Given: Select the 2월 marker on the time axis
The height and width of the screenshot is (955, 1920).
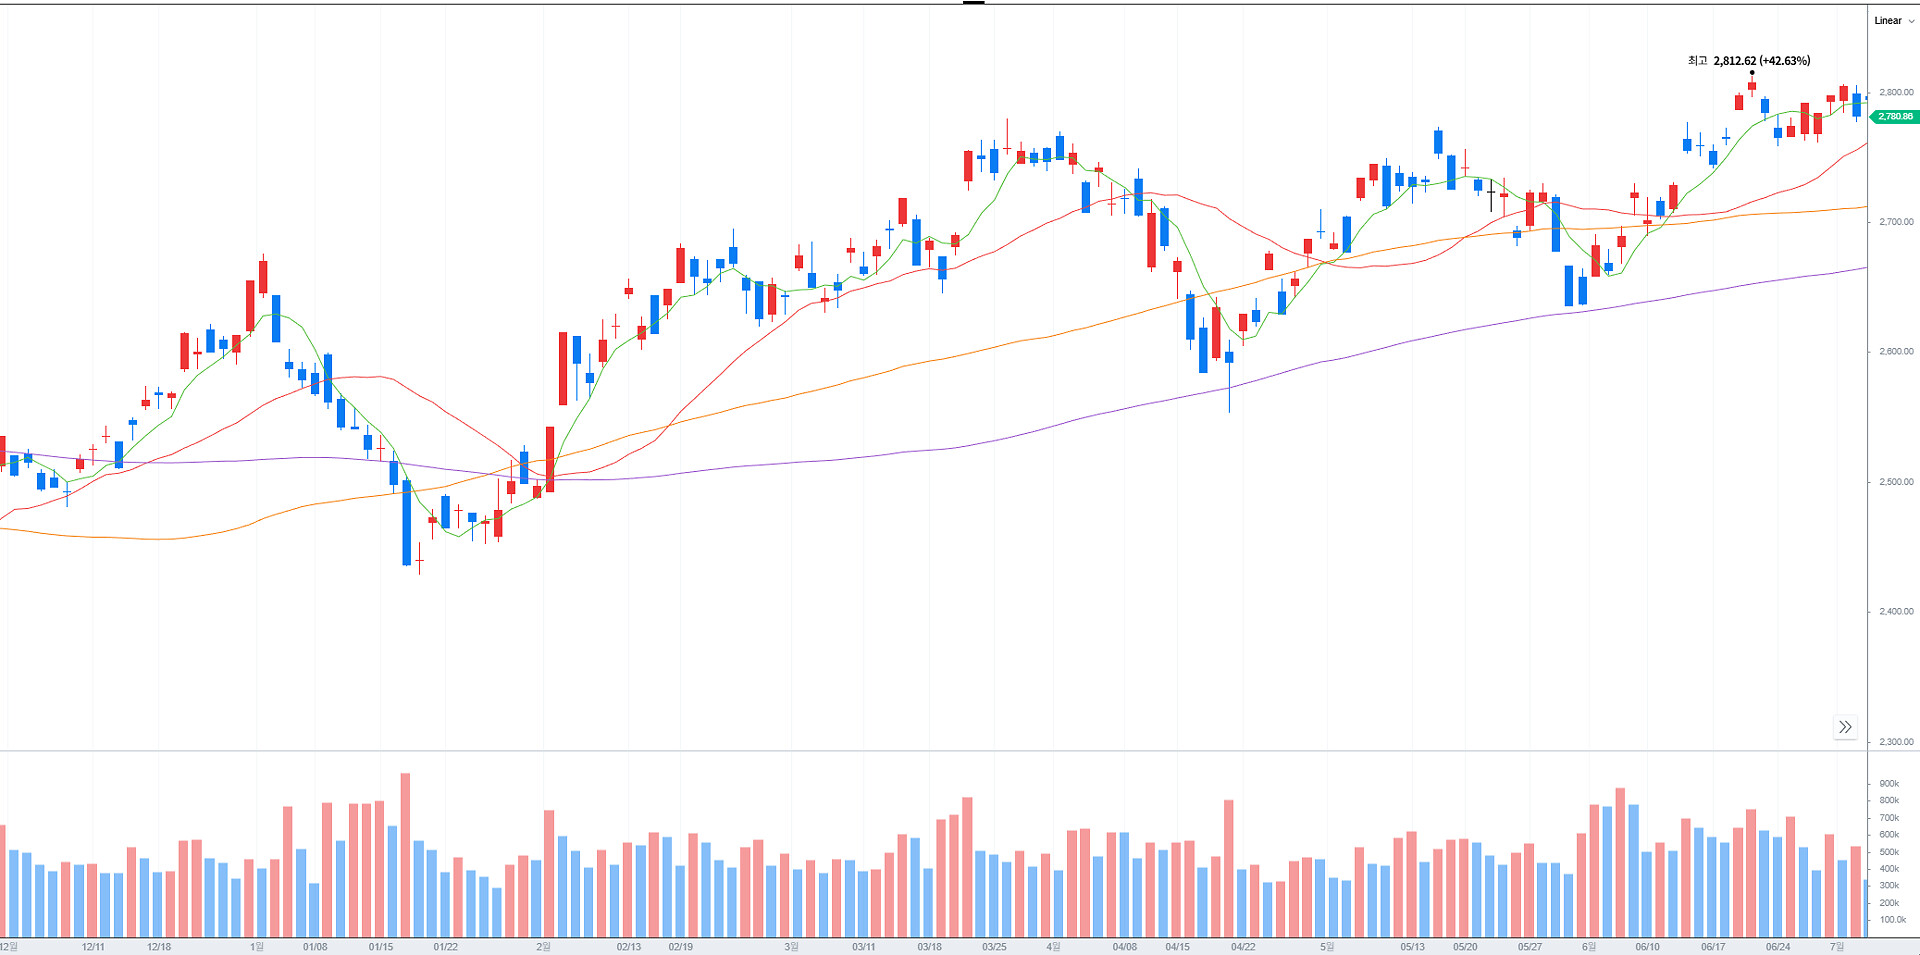Looking at the screenshot, I should click(543, 947).
